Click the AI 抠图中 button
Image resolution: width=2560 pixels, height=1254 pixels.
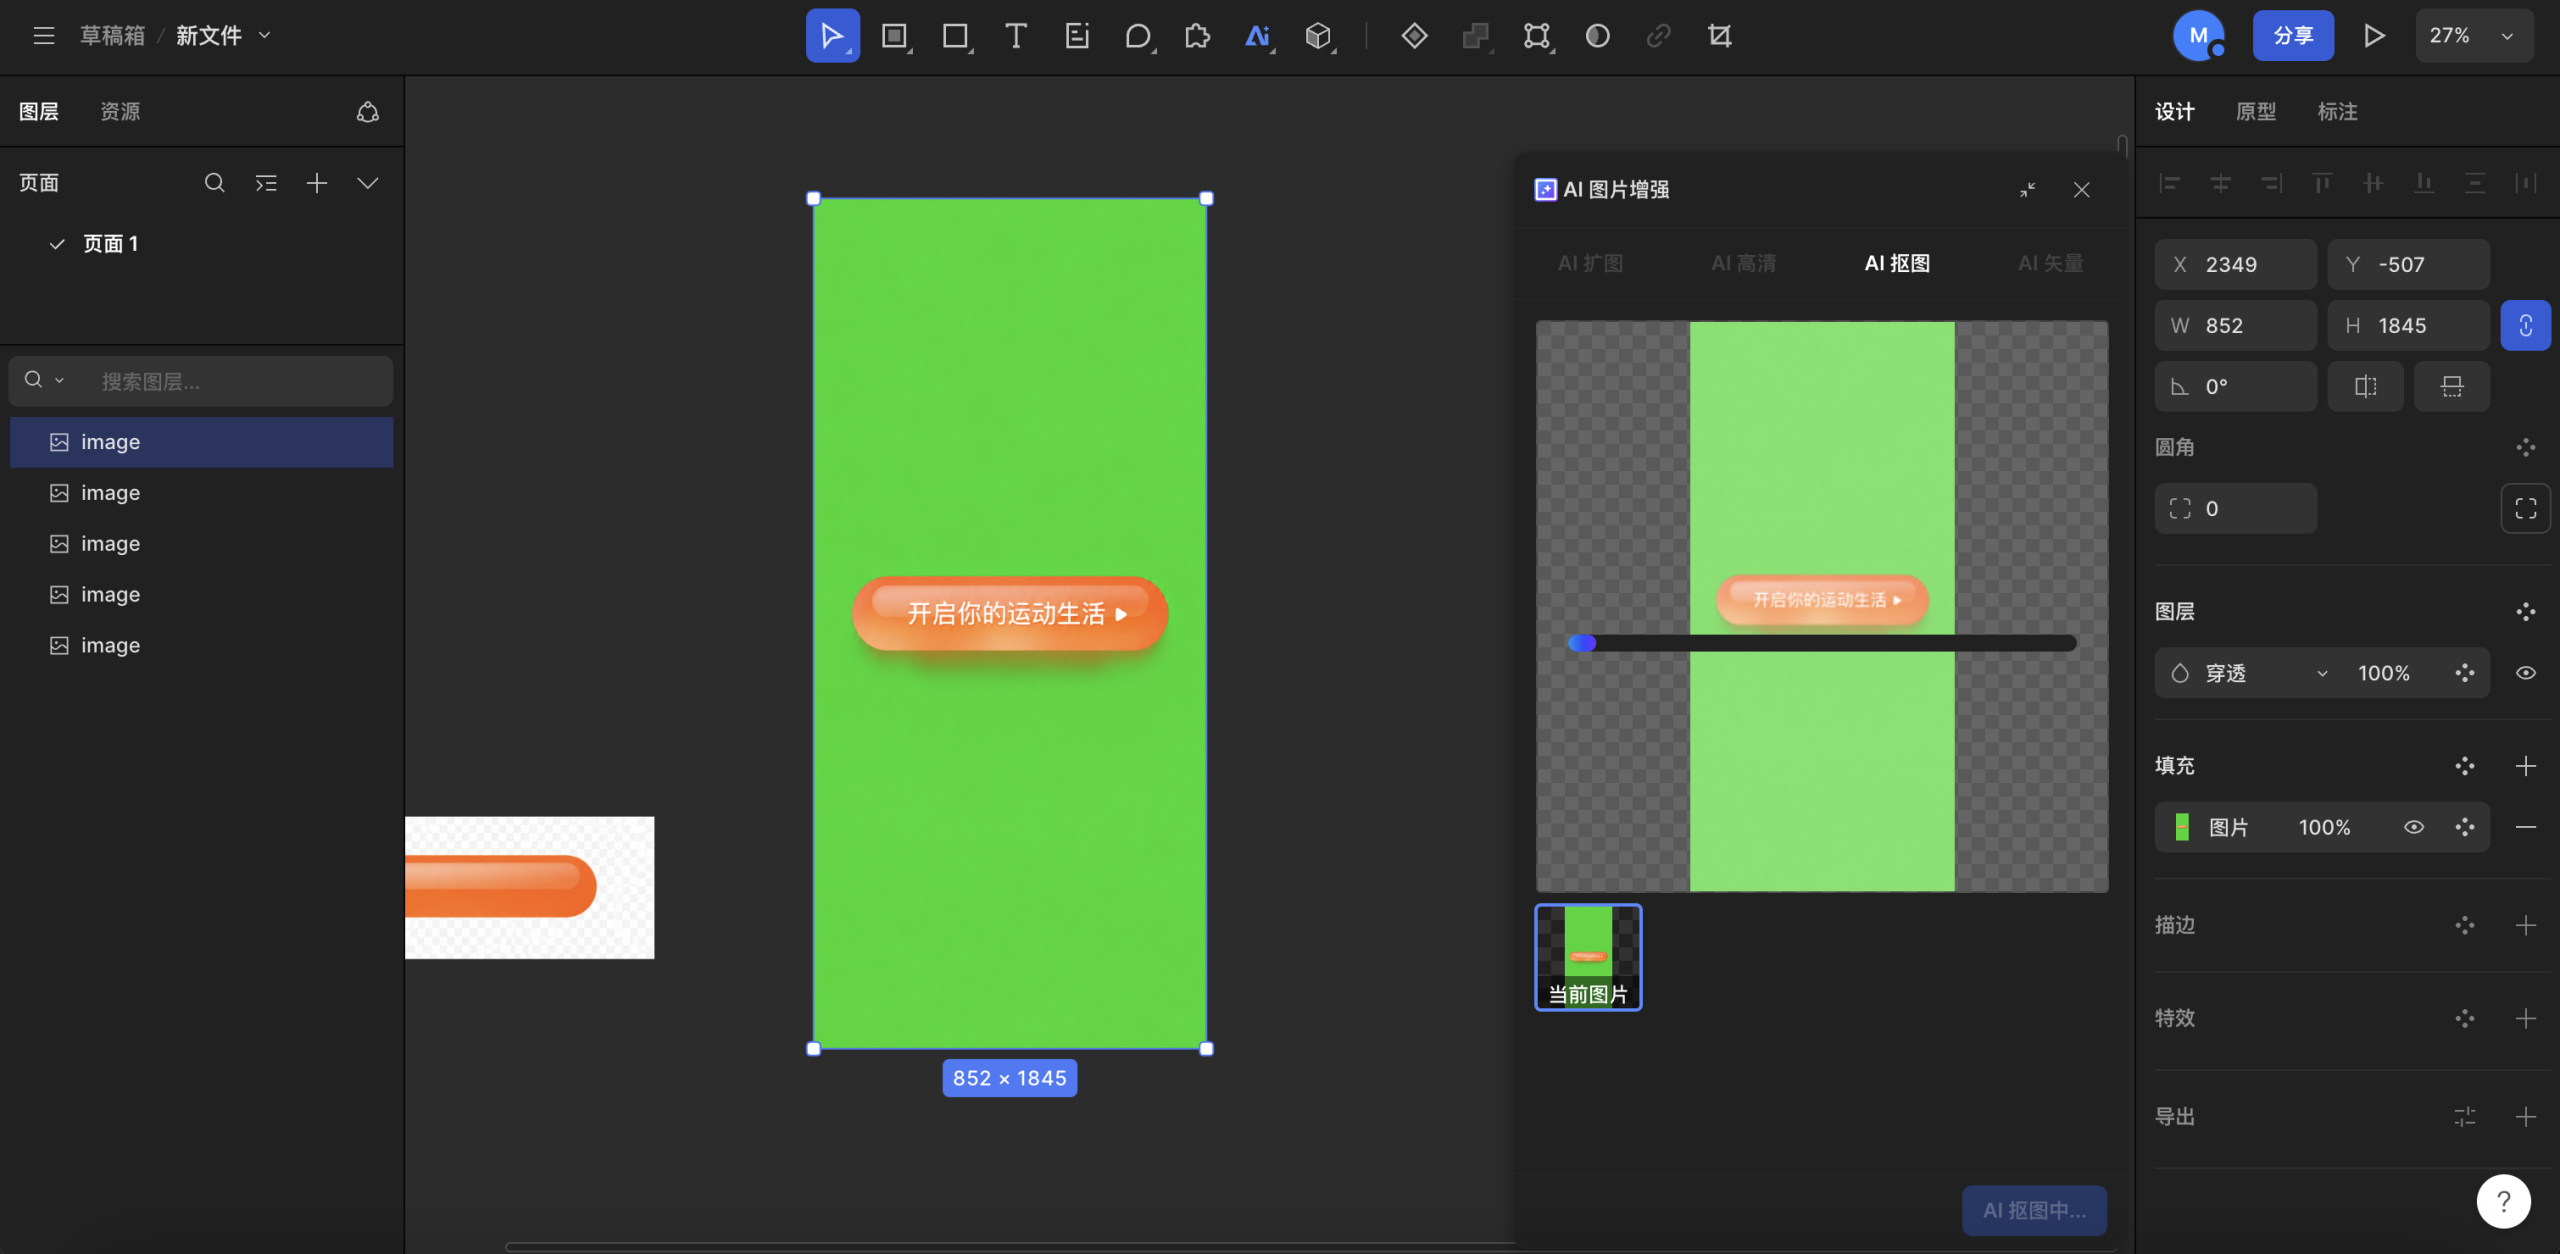tap(2034, 1210)
